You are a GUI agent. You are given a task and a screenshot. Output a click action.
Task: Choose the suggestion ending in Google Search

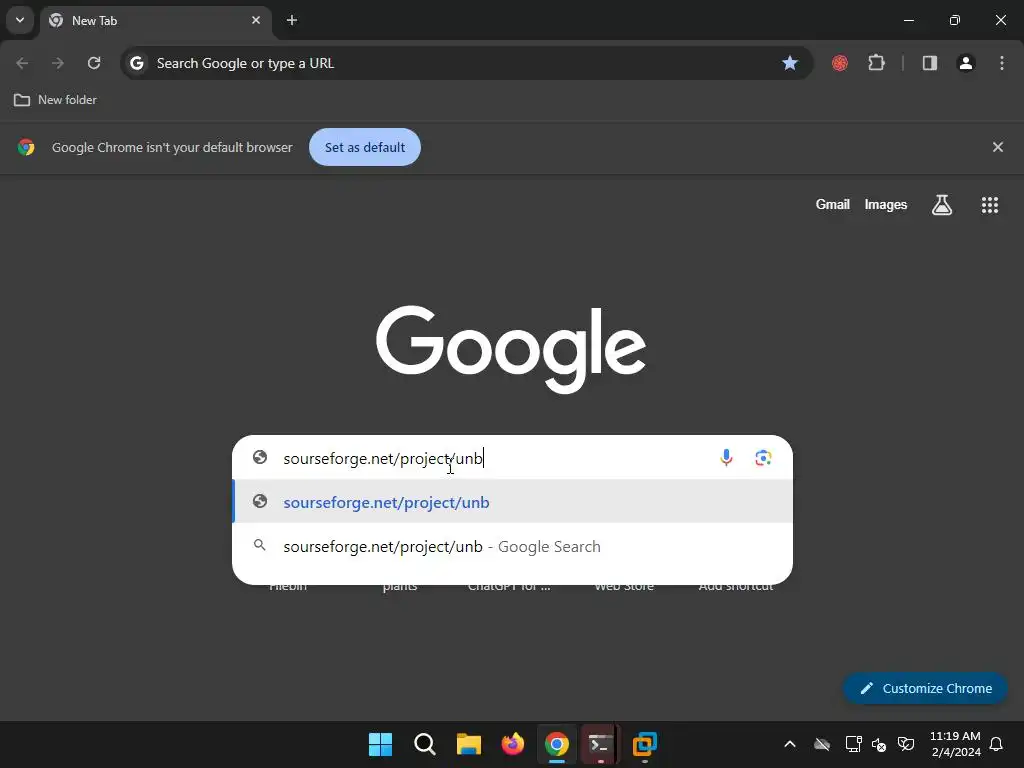(513, 546)
